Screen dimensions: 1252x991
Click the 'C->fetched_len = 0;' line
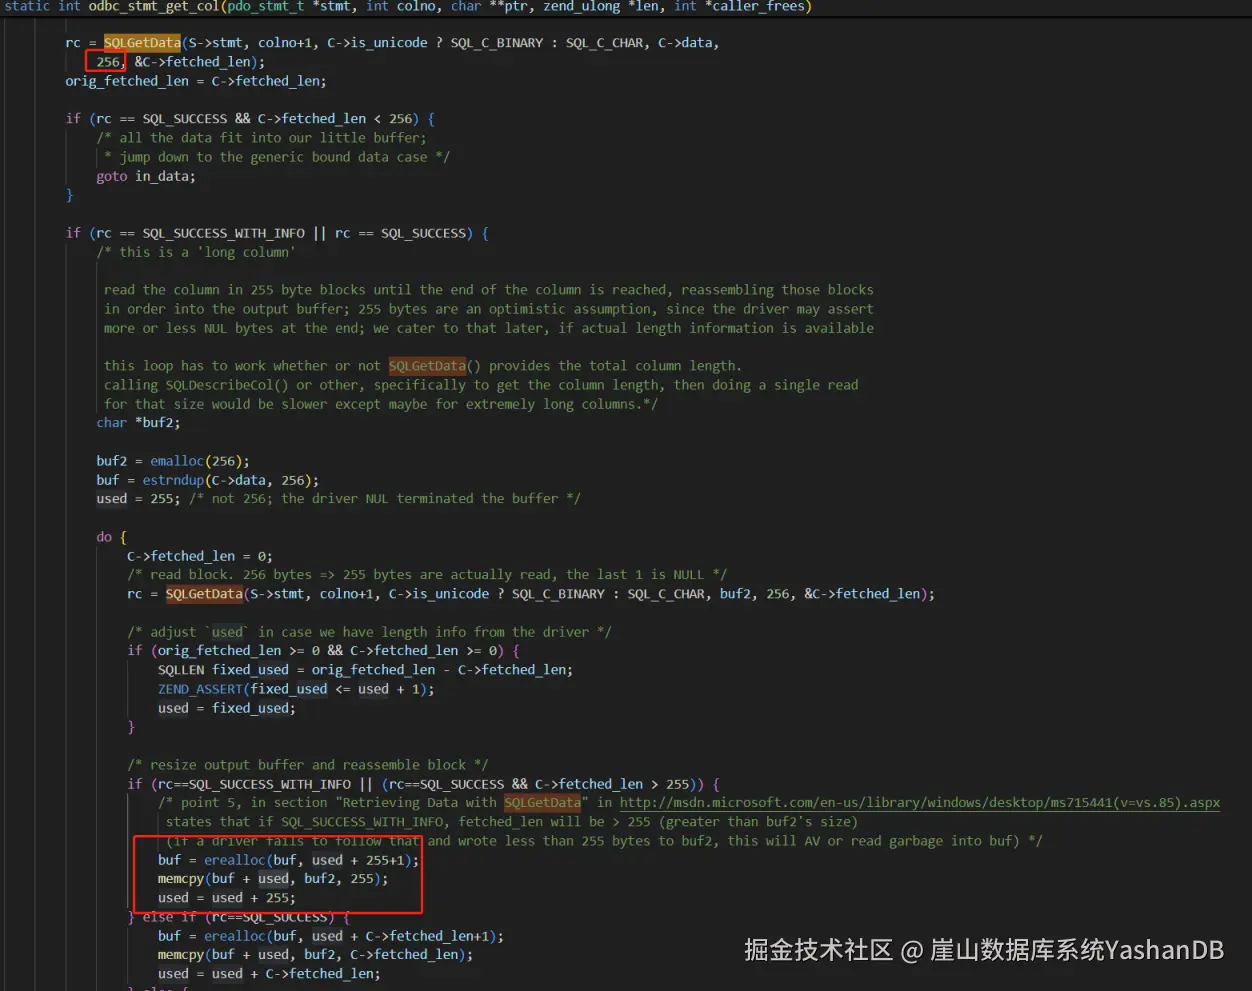click(x=200, y=556)
